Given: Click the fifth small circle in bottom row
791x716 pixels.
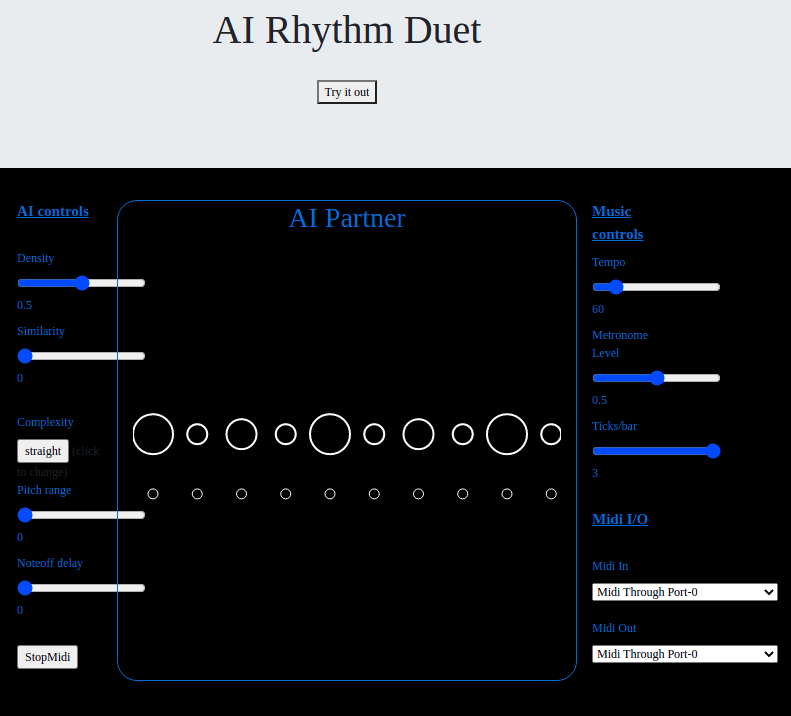Looking at the screenshot, I should coord(330,494).
